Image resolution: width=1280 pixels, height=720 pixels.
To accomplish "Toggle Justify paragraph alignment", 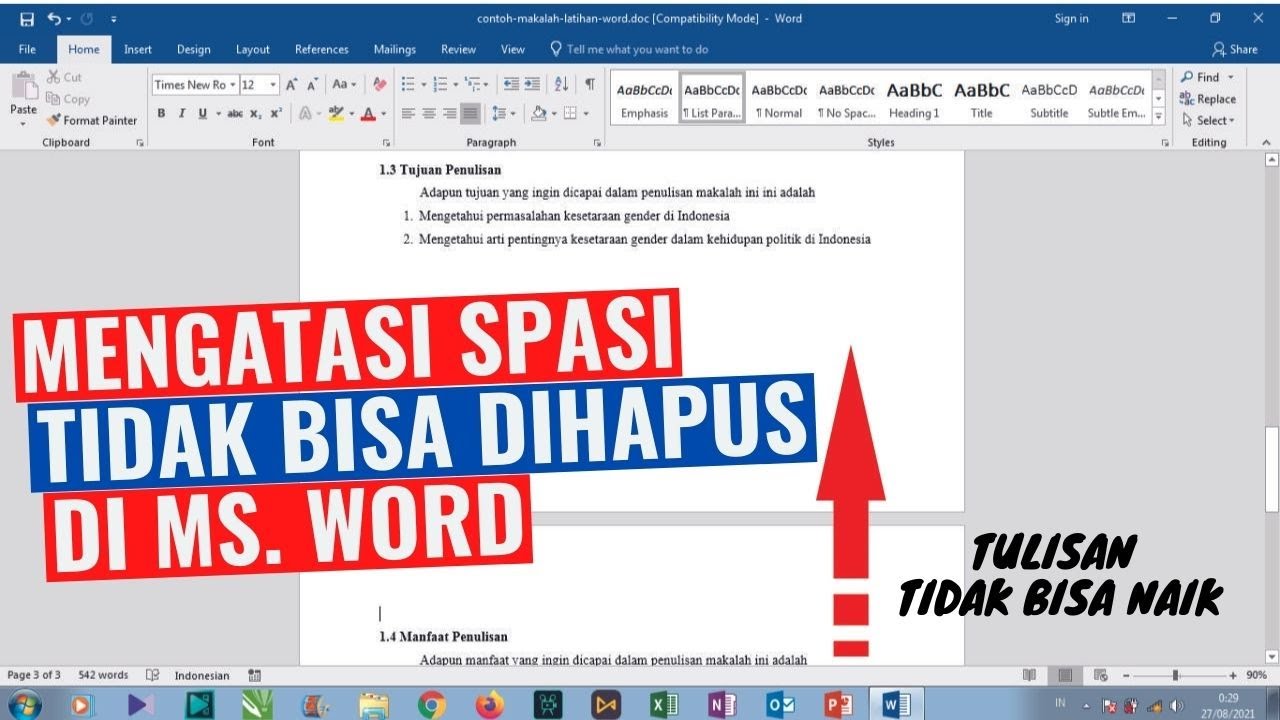I will point(470,114).
